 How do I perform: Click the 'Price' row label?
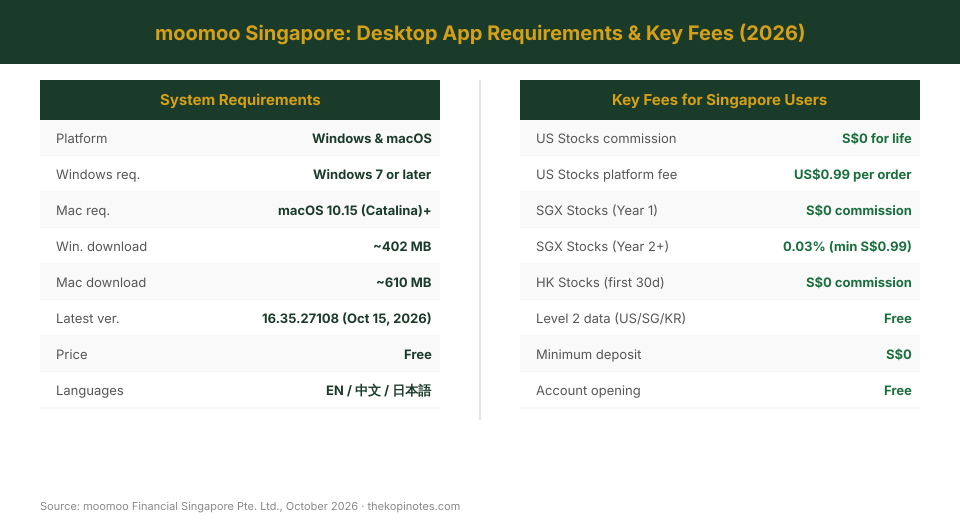72,355
